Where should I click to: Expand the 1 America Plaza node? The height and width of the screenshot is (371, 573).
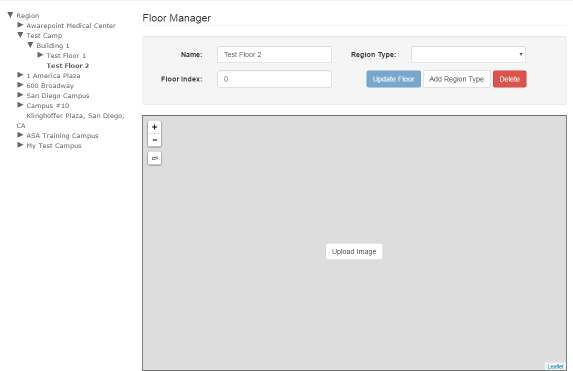click(20, 75)
